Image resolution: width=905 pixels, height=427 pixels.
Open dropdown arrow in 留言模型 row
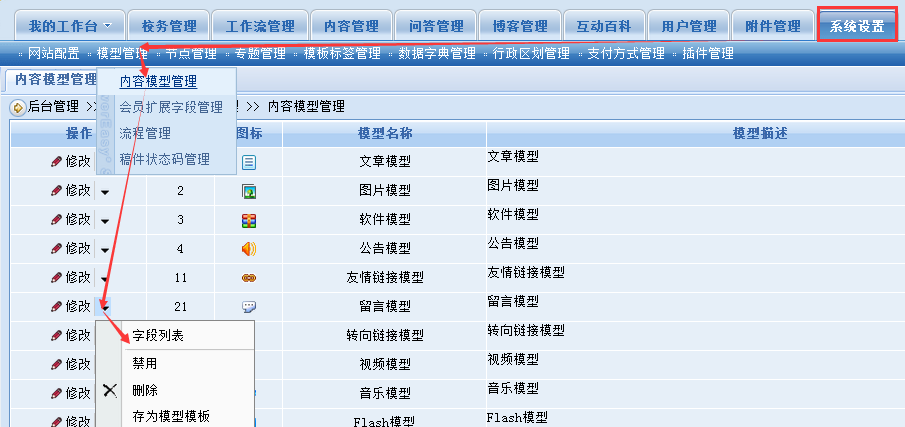click(x=105, y=307)
